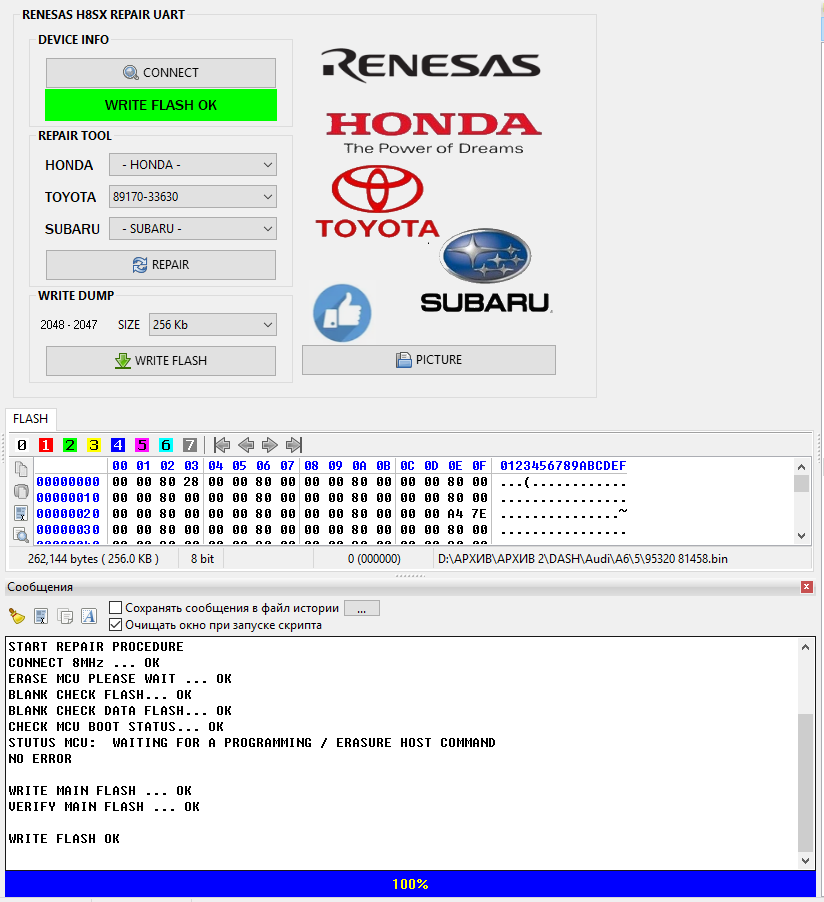Click the message log scroll up arrow
Screen dimensions: 824x902
click(806, 647)
